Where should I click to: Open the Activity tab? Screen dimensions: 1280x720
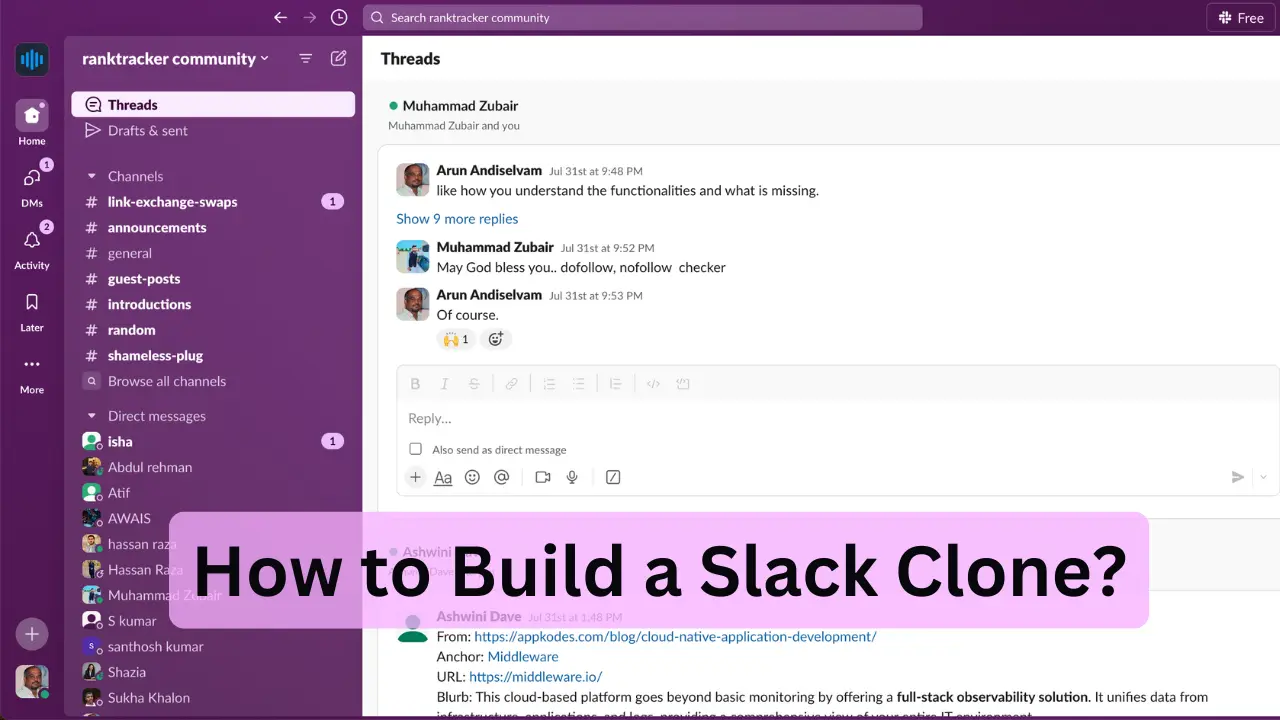(32, 247)
